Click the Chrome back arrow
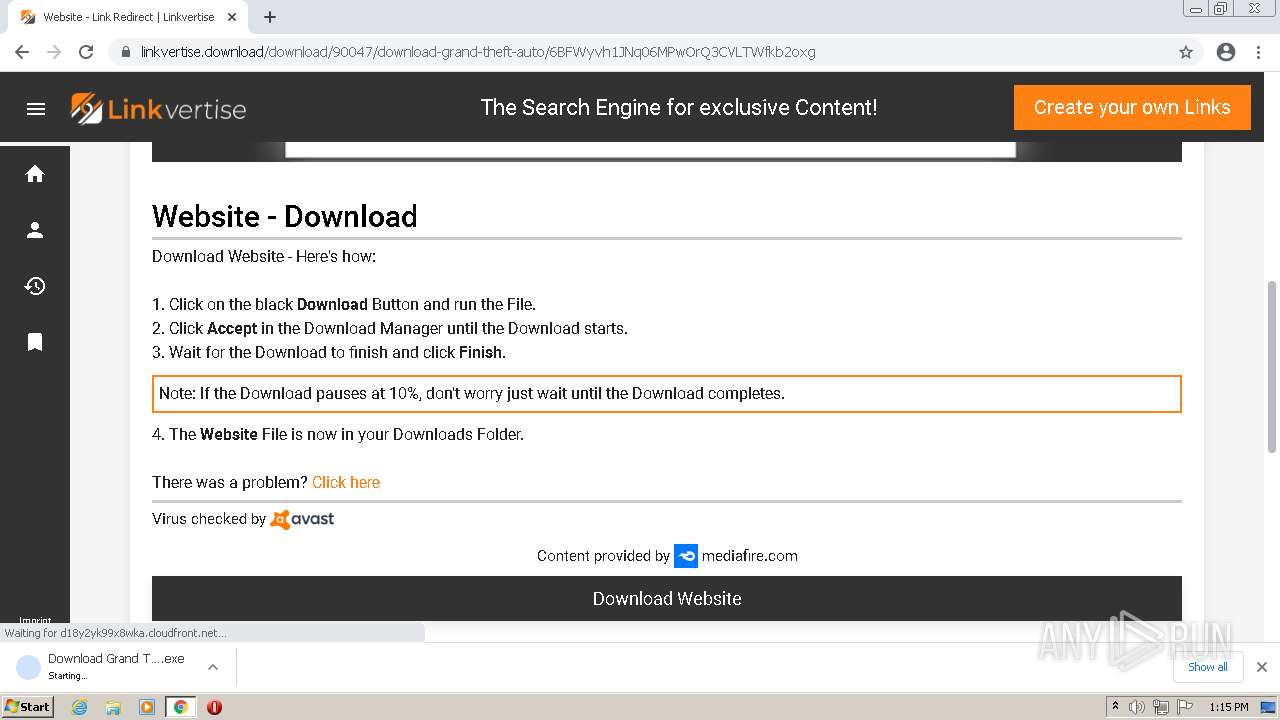The image size is (1280, 720). pos(22,52)
